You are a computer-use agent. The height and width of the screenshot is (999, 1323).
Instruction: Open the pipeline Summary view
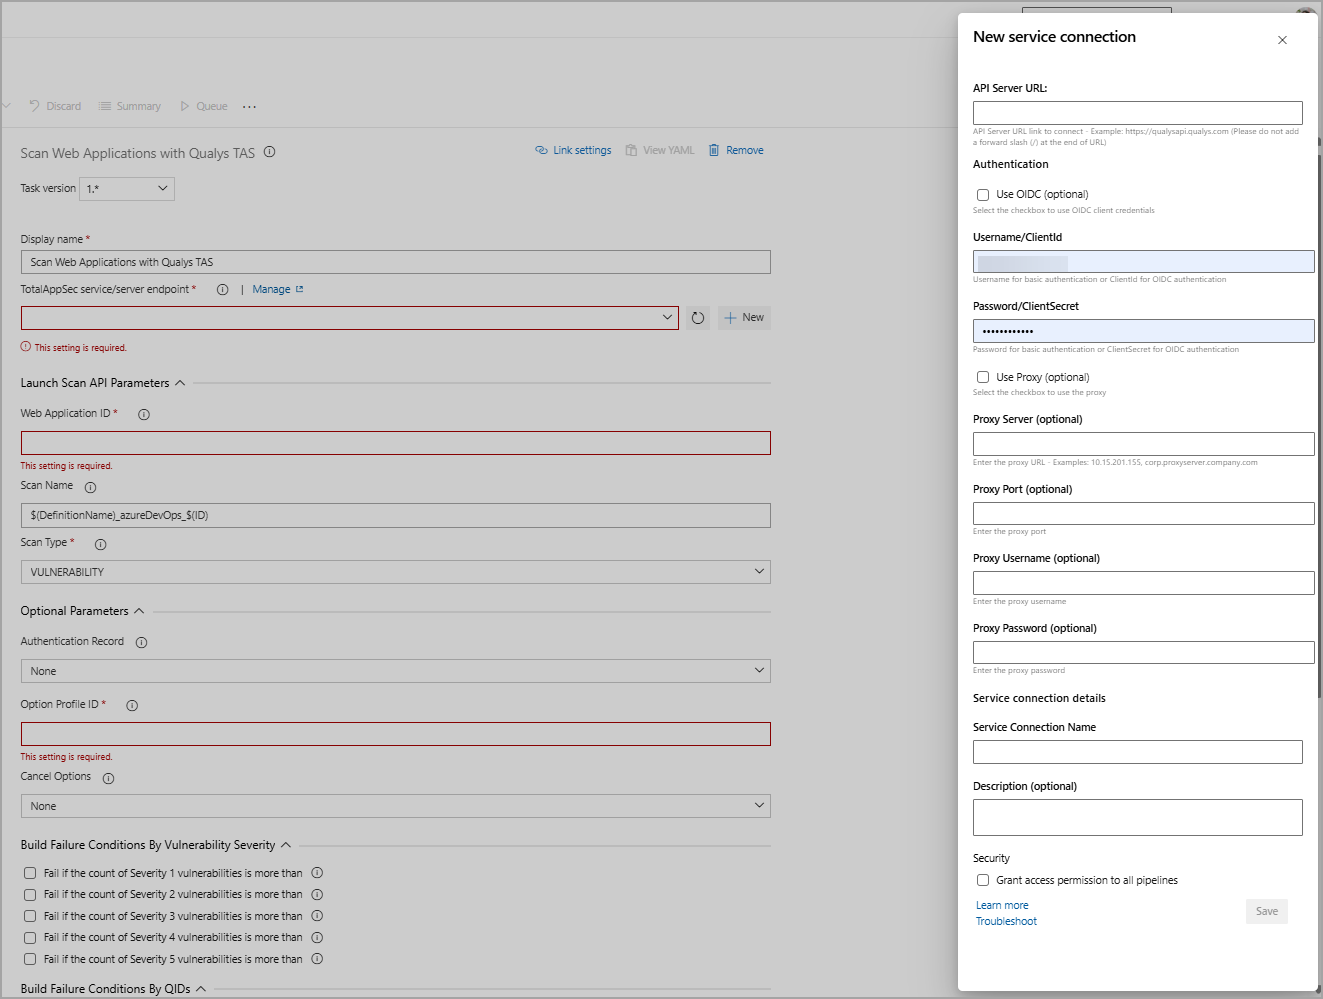point(130,106)
